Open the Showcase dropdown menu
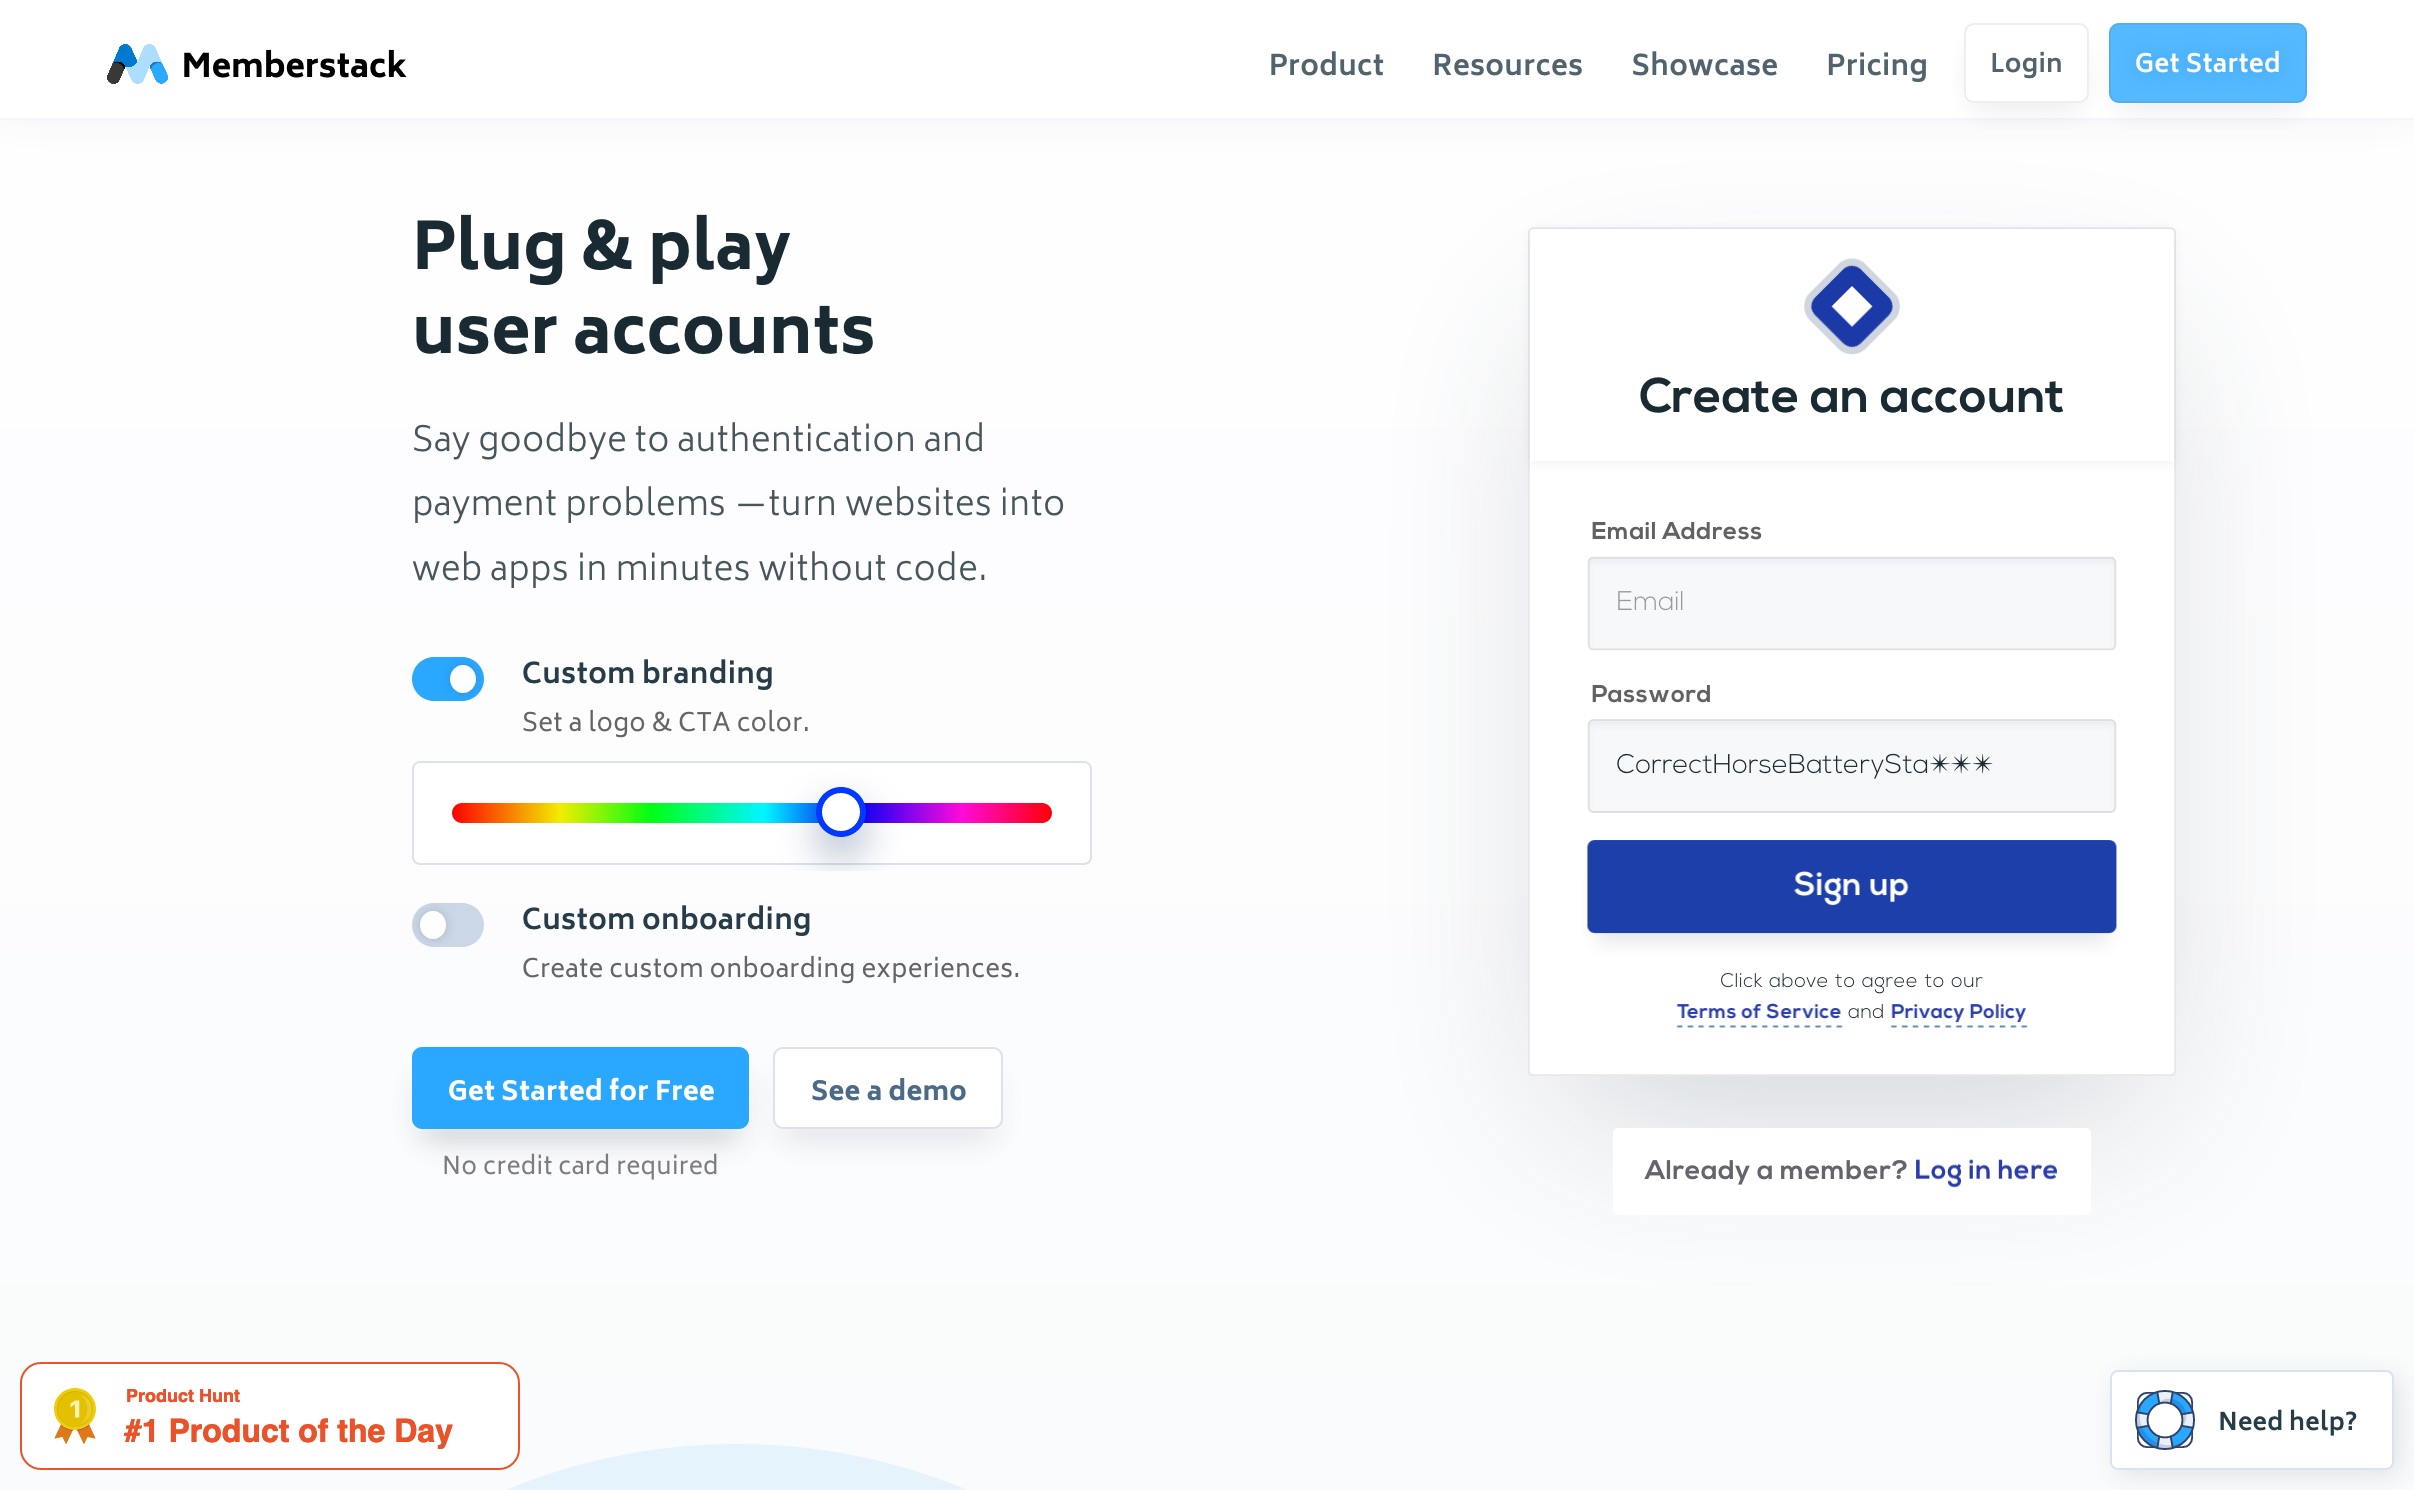 click(x=1705, y=62)
